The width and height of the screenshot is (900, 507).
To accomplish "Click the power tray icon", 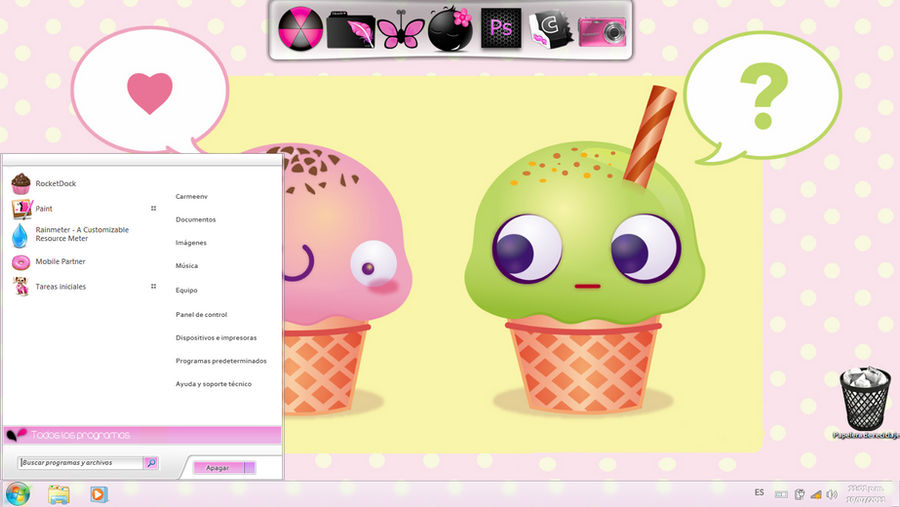I will click(799, 494).
